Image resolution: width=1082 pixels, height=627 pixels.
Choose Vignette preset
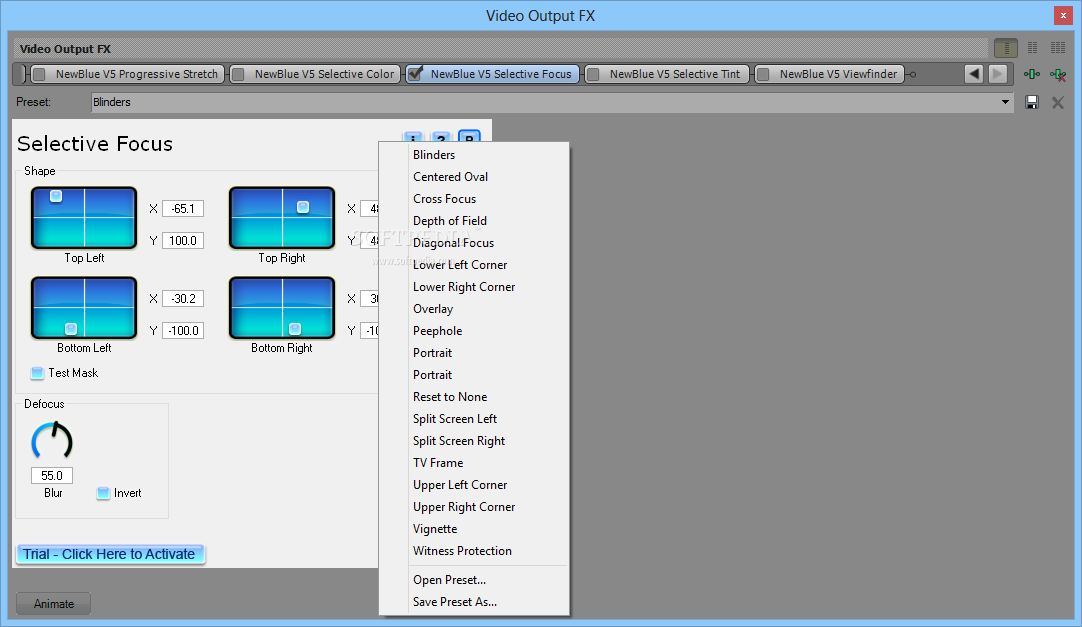tap(474, 530)
